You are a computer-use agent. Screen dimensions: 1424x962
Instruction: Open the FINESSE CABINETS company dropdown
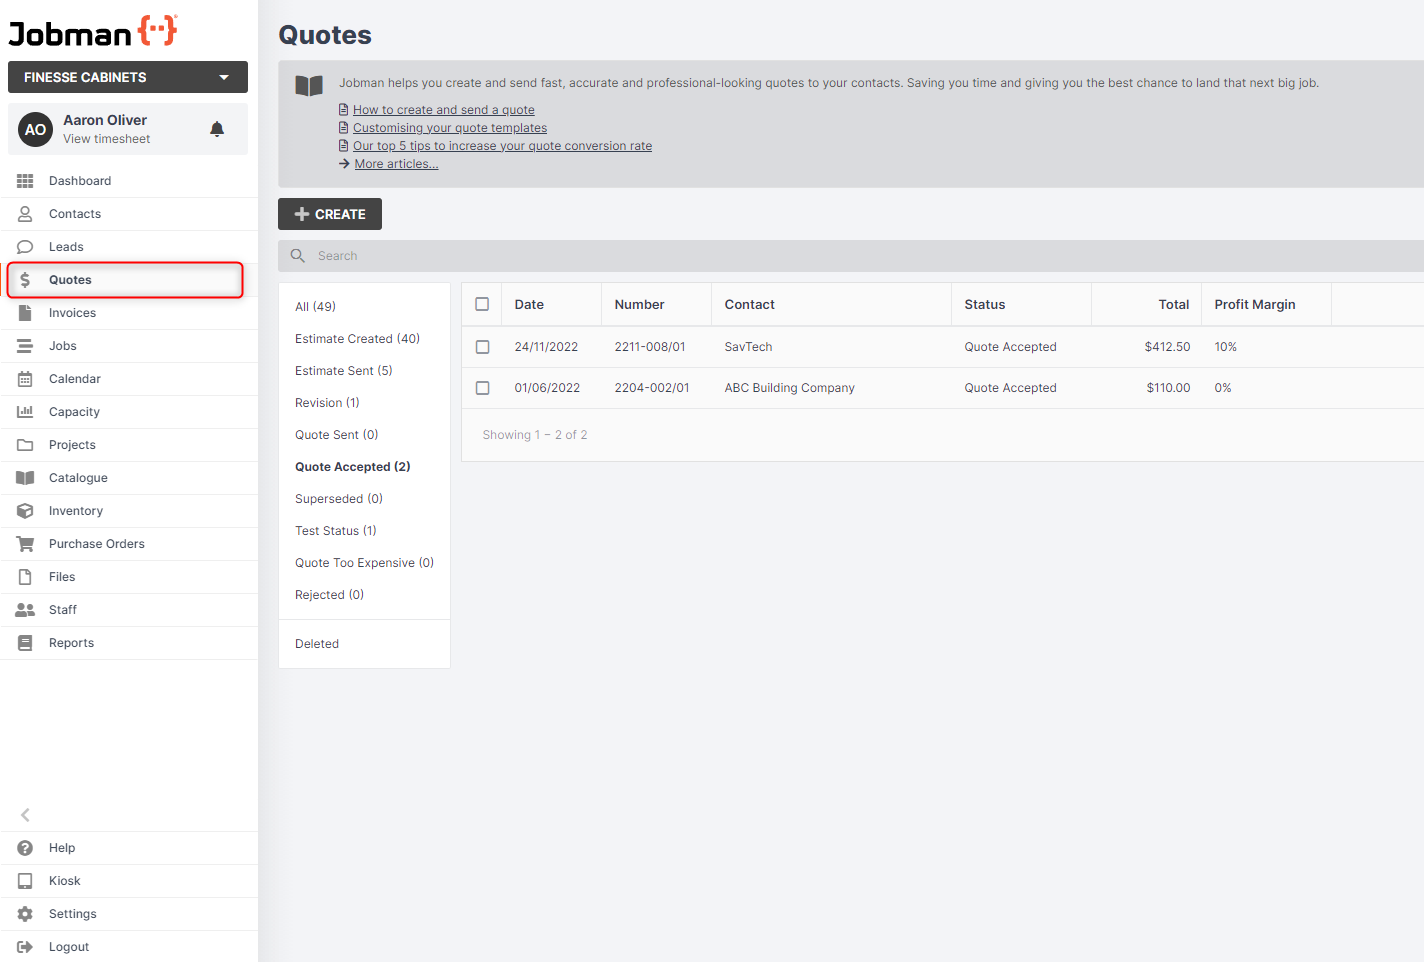(127, 77)
